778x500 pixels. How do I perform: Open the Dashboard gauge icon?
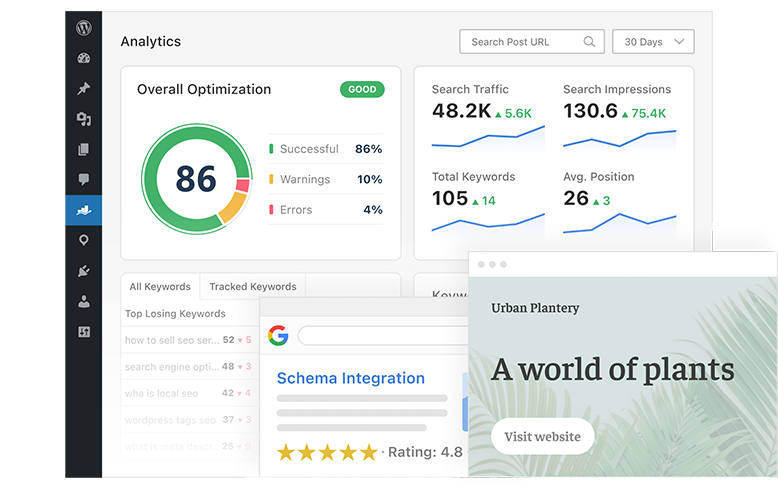point(83,58)
